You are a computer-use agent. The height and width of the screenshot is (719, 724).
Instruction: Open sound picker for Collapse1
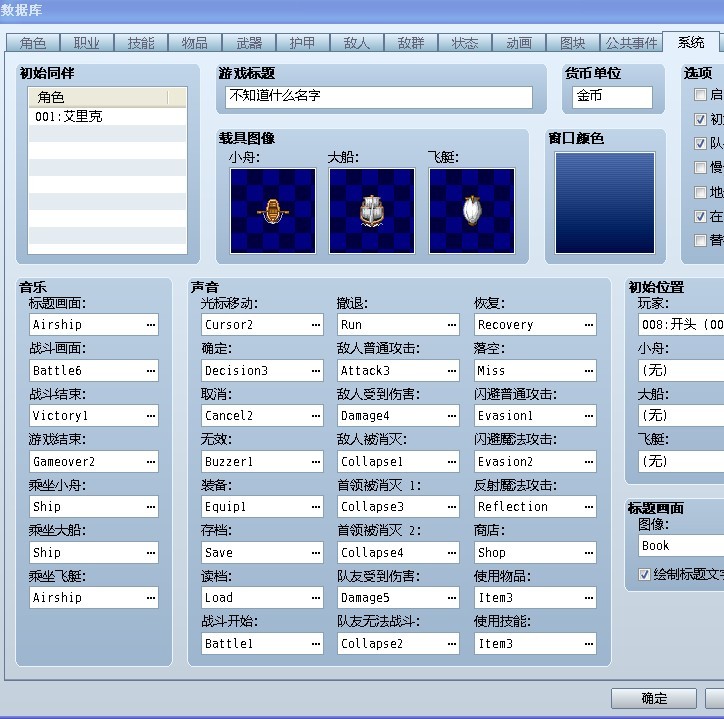pos(452,461)
